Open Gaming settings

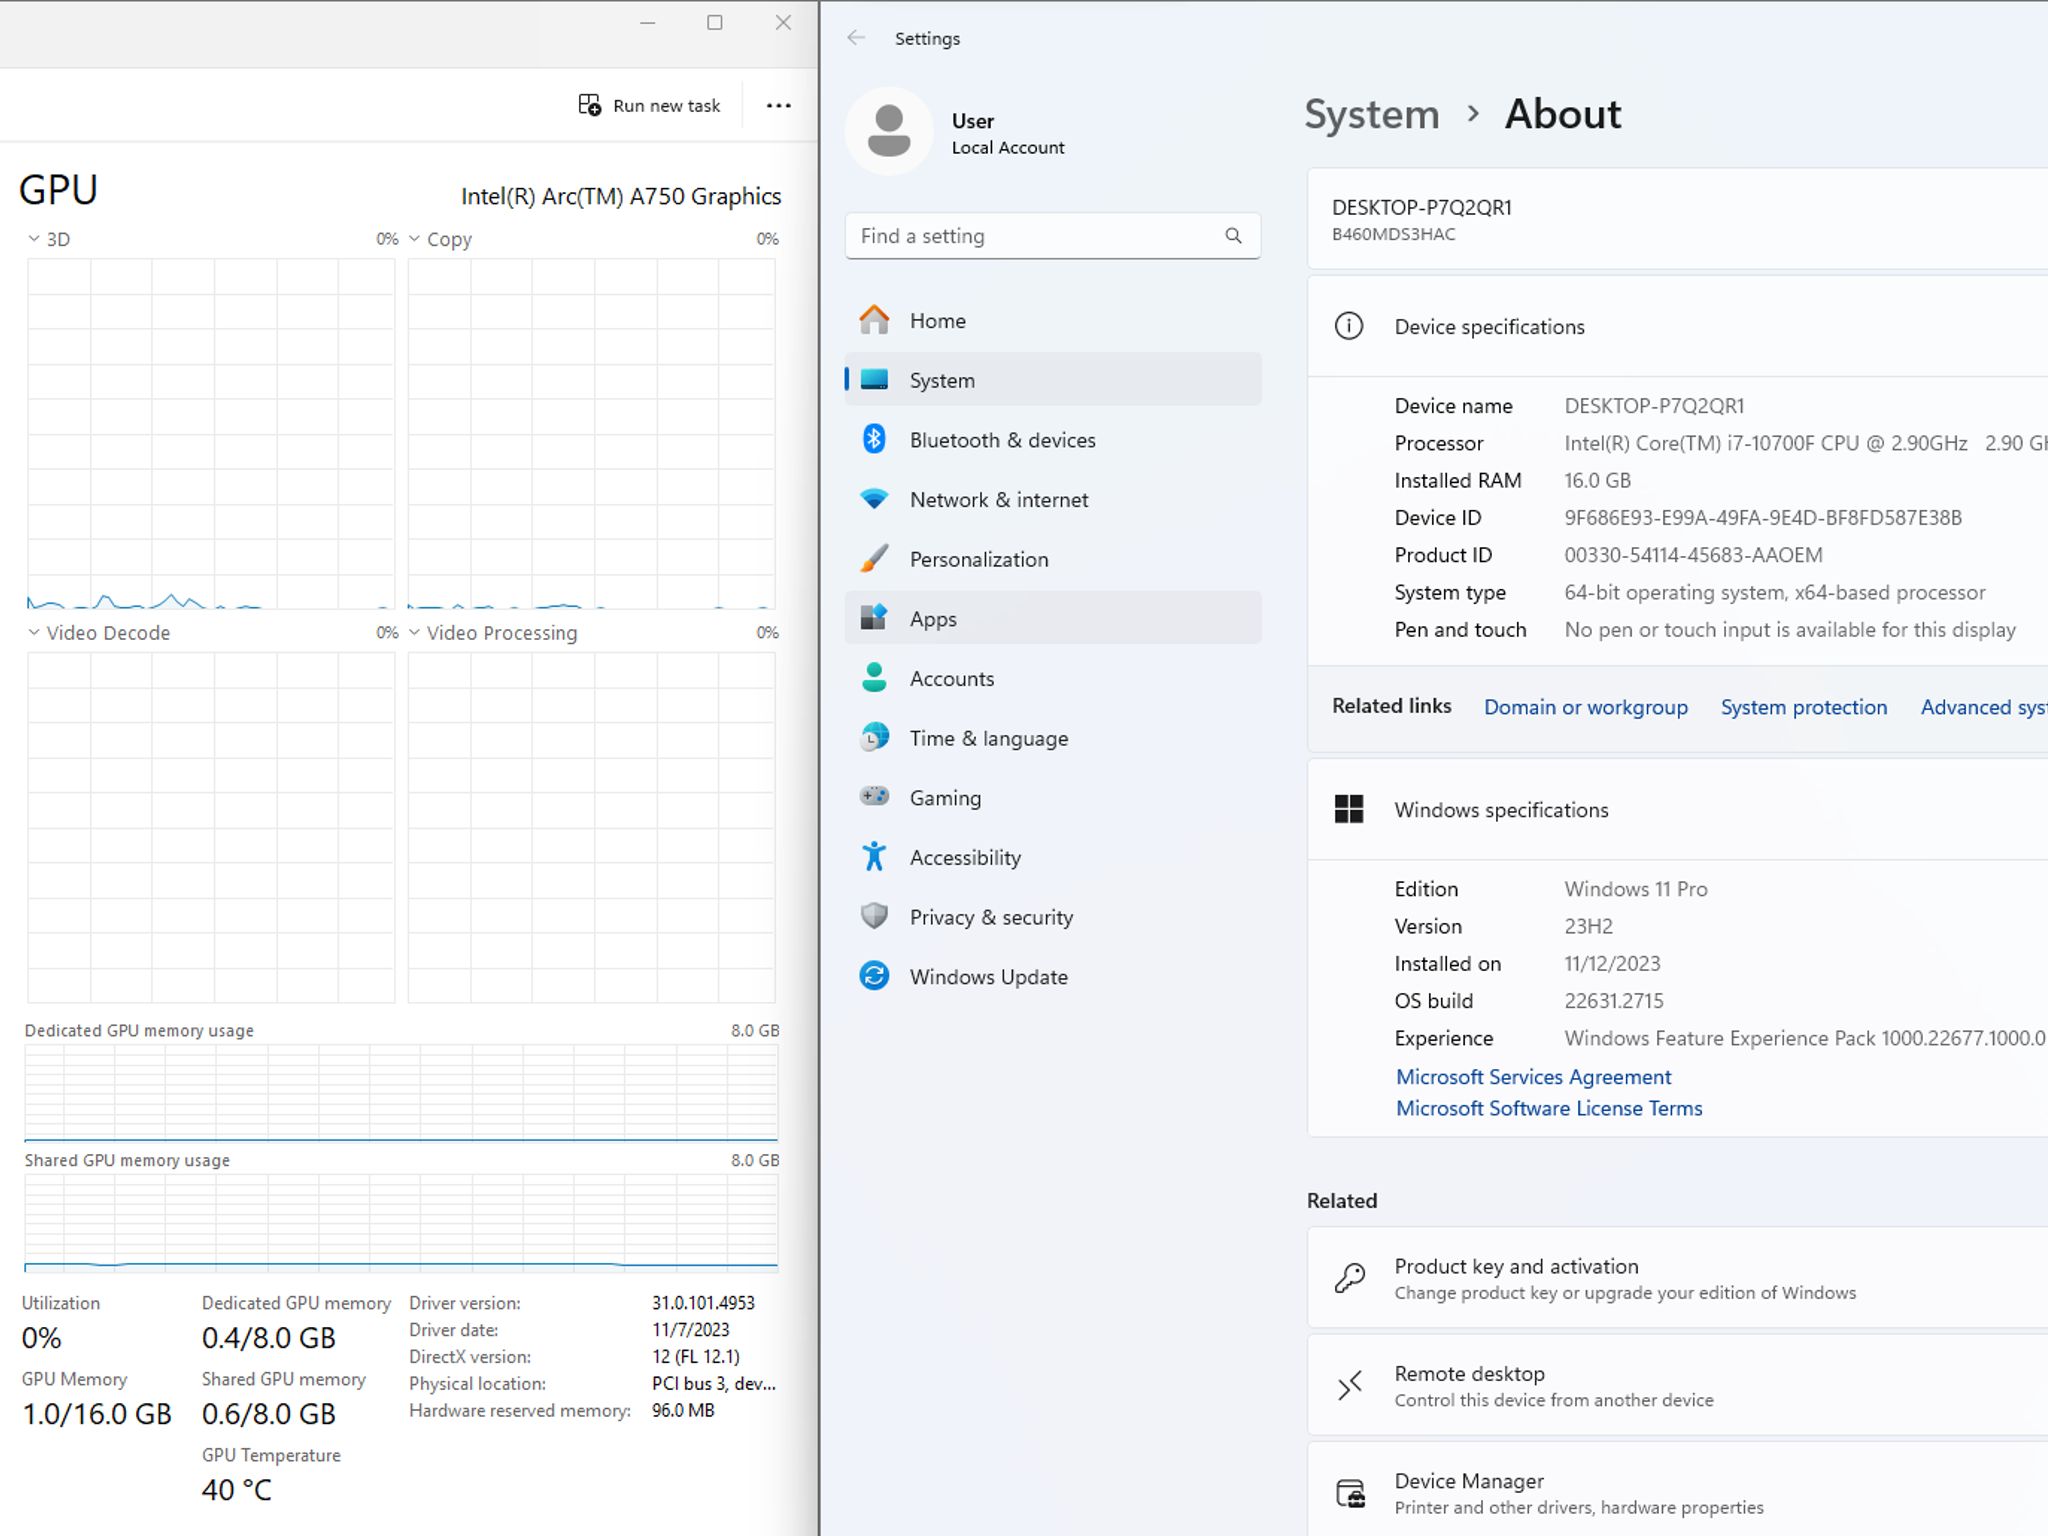1052,798
